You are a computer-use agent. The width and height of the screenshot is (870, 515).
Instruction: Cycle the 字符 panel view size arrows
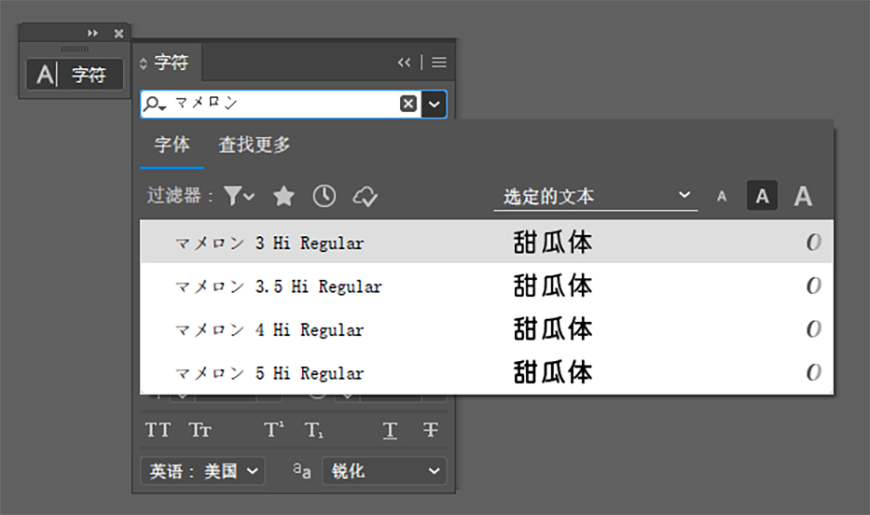tap(143, 63)
